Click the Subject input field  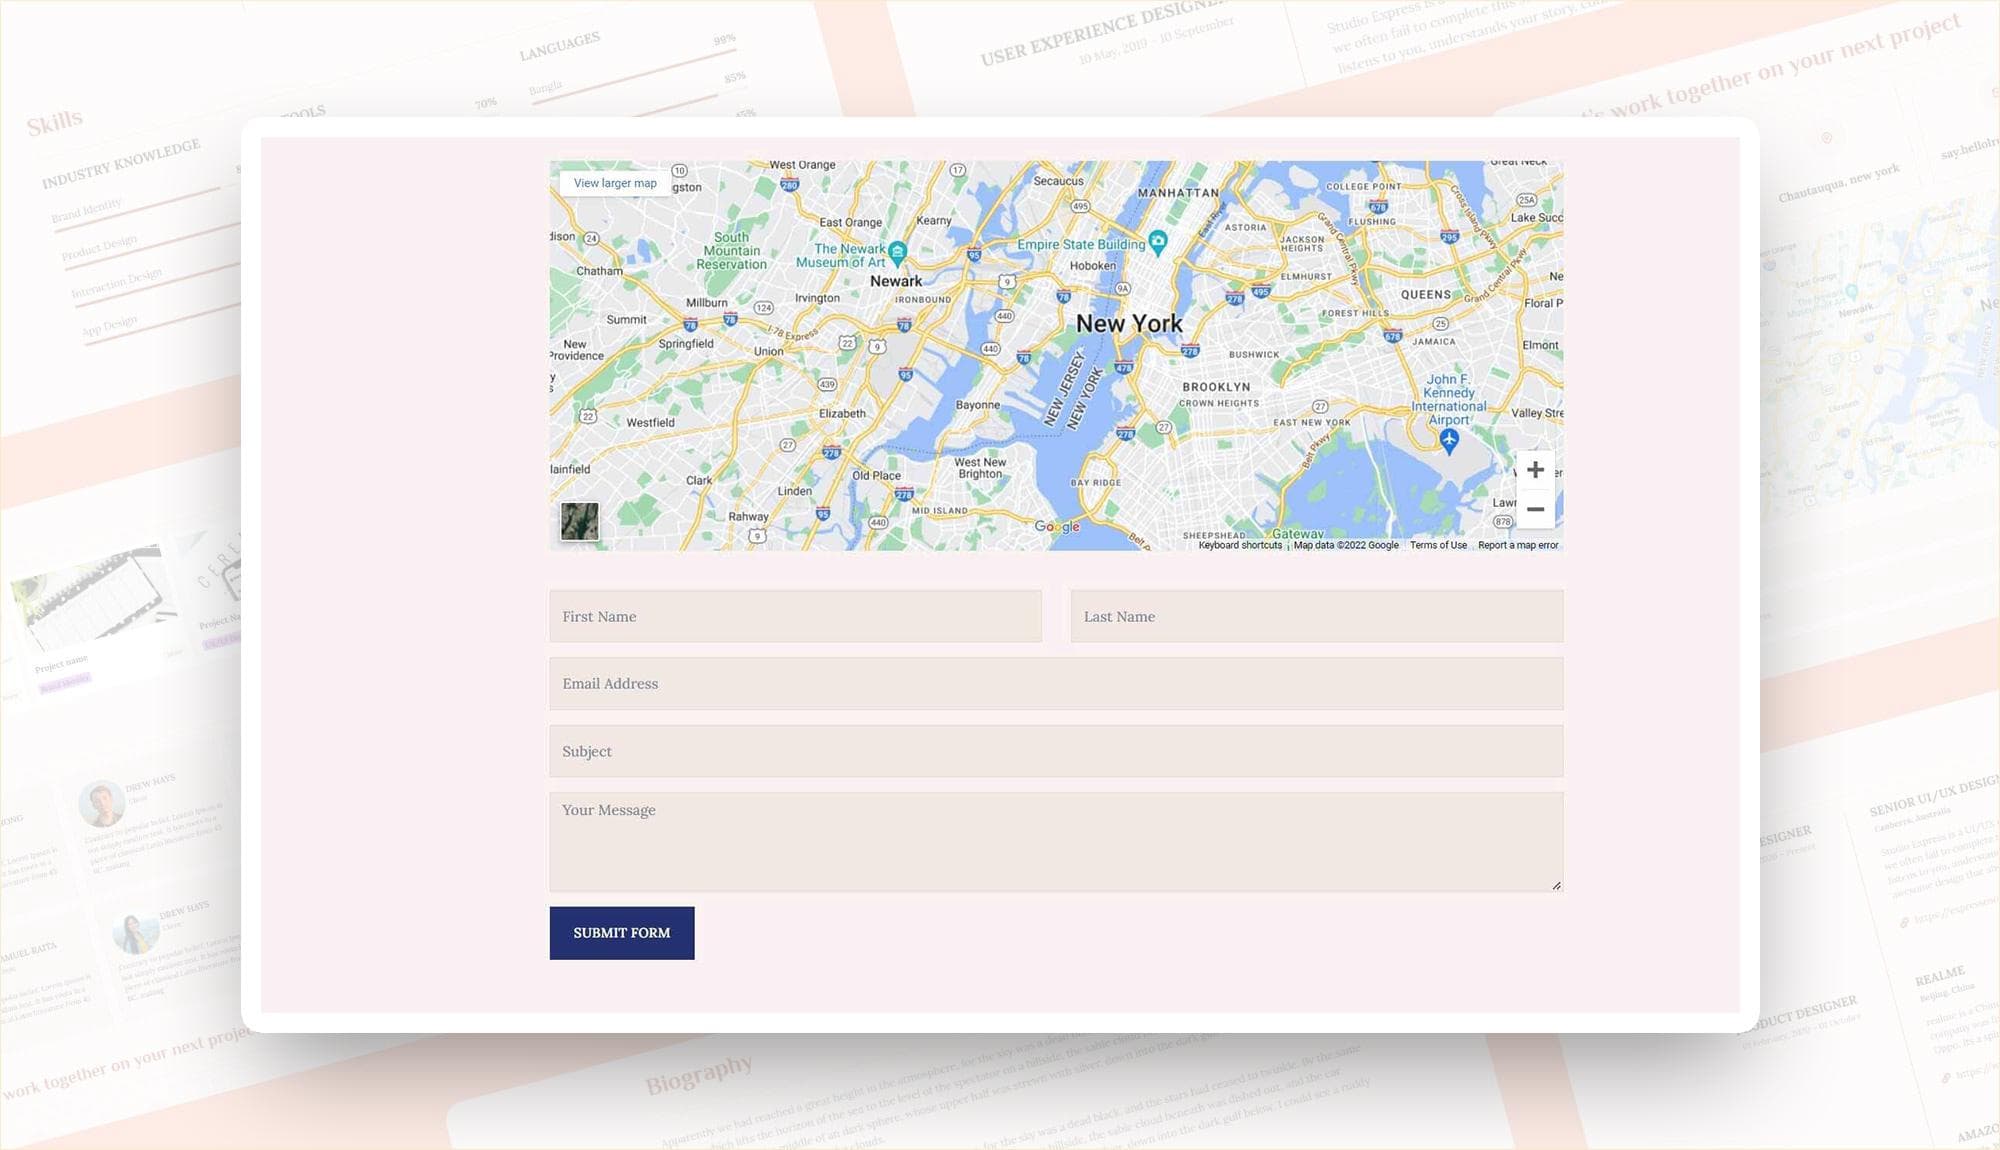1055,751
